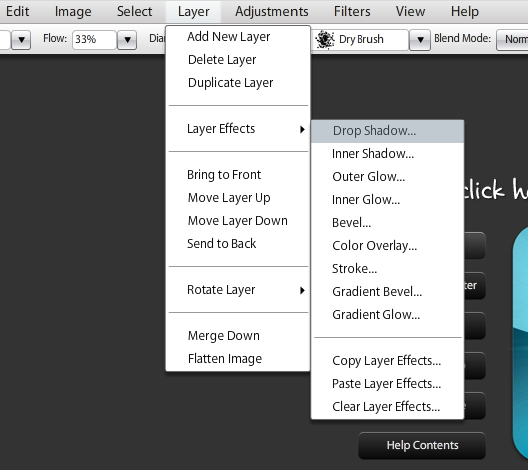Screen dimensions: 528x470
Task: Apply Color Overlay effect
Action: click(387, 246)
